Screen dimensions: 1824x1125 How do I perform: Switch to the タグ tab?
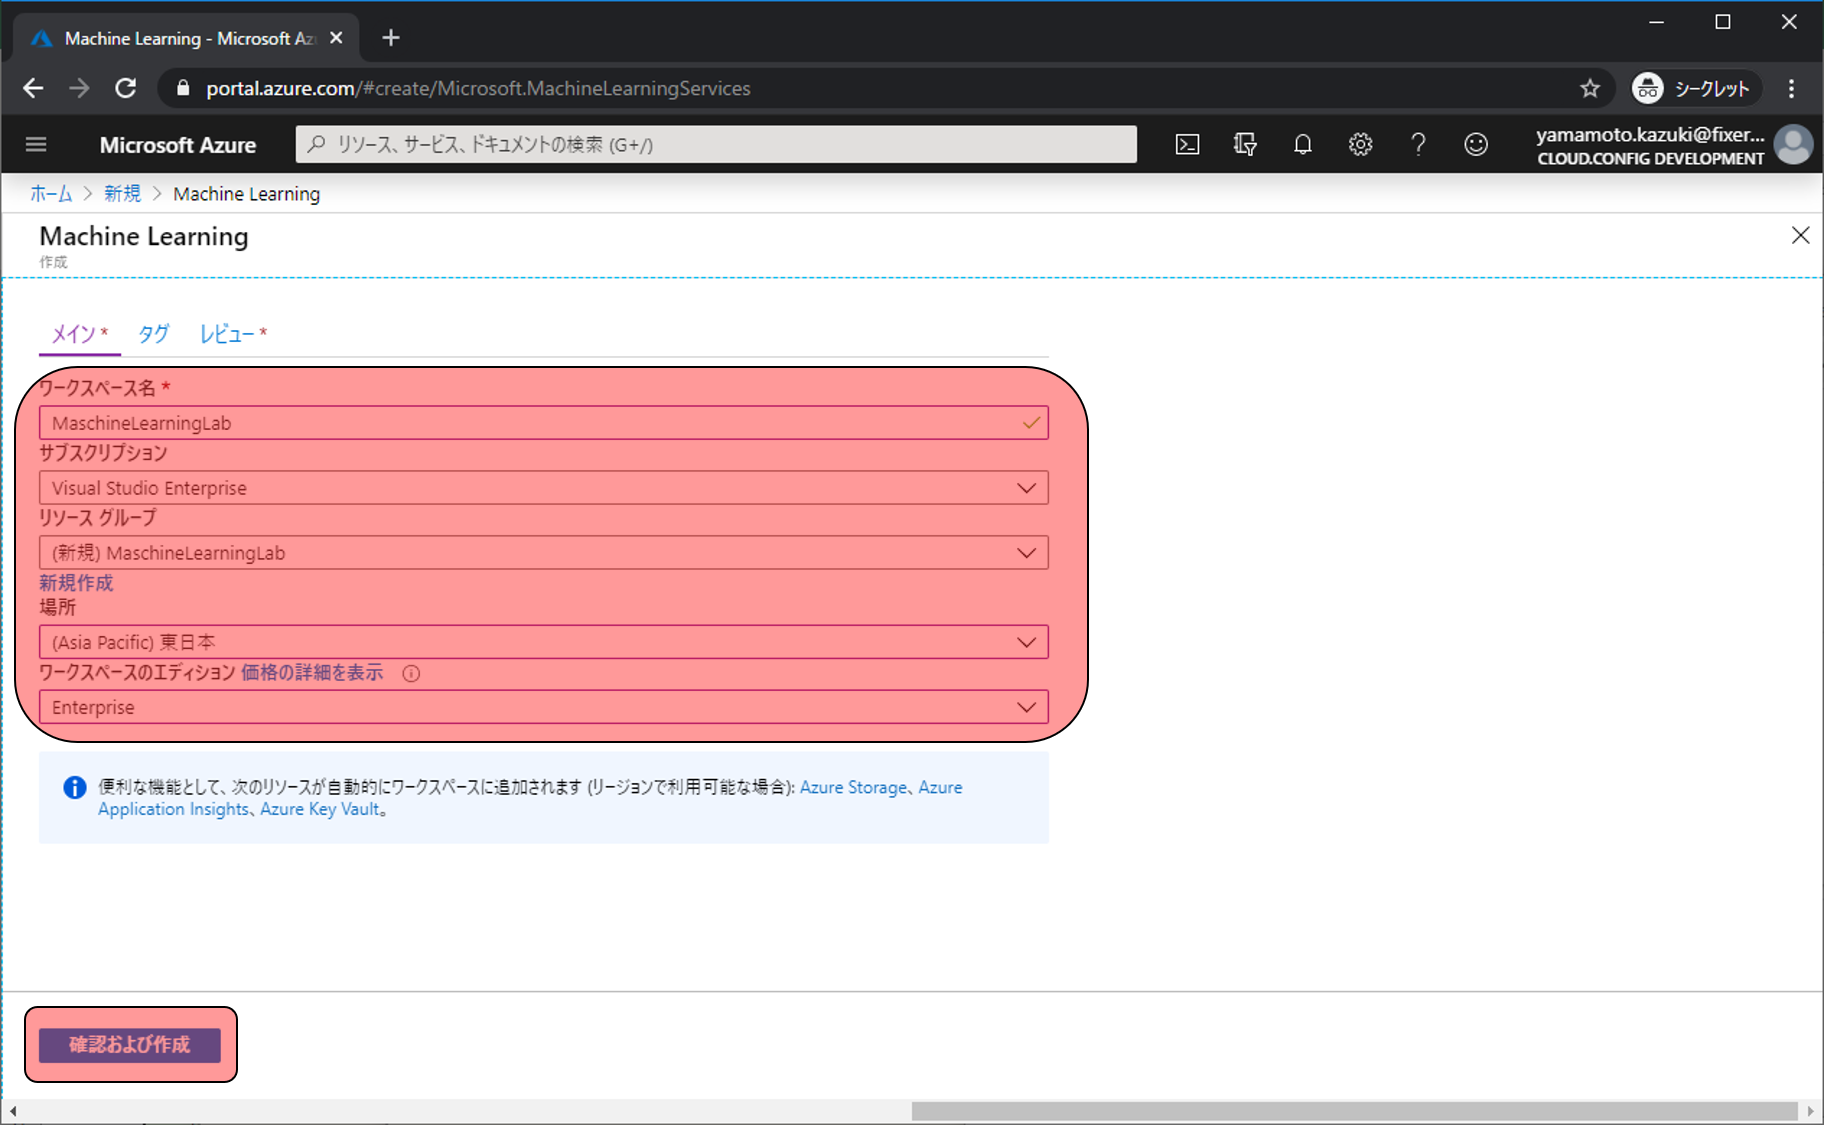coord(153,334)
